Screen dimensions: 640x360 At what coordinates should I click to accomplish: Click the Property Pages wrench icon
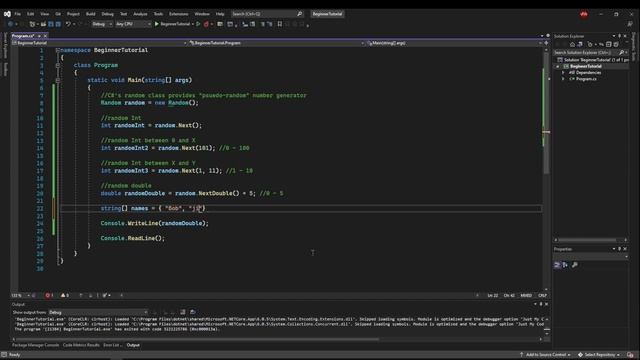tap(575, 265)
